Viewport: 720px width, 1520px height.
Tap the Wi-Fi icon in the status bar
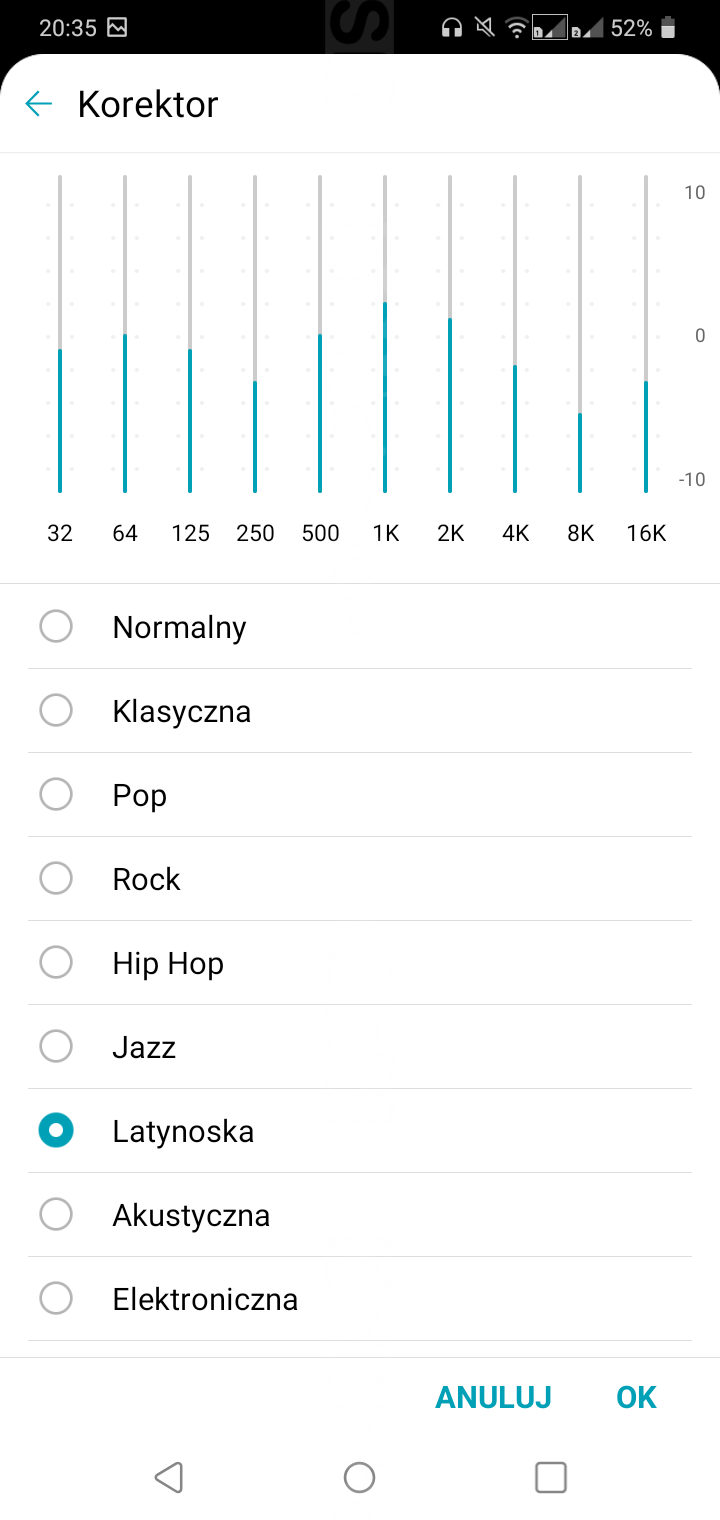(x=516, y=28)
